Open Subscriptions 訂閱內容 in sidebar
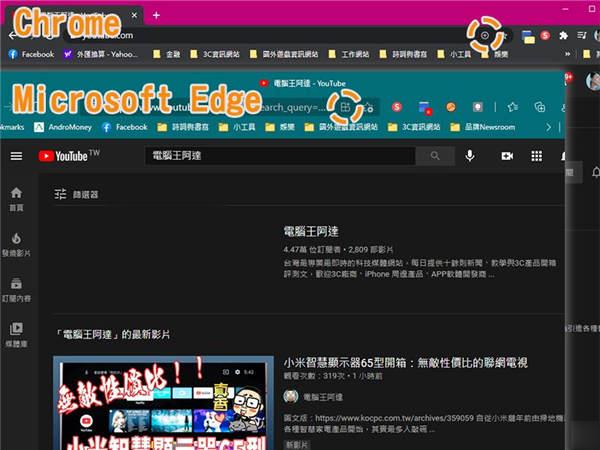This screenshot has width=600, height=450. pyautogui.click(x=16, y=290)
